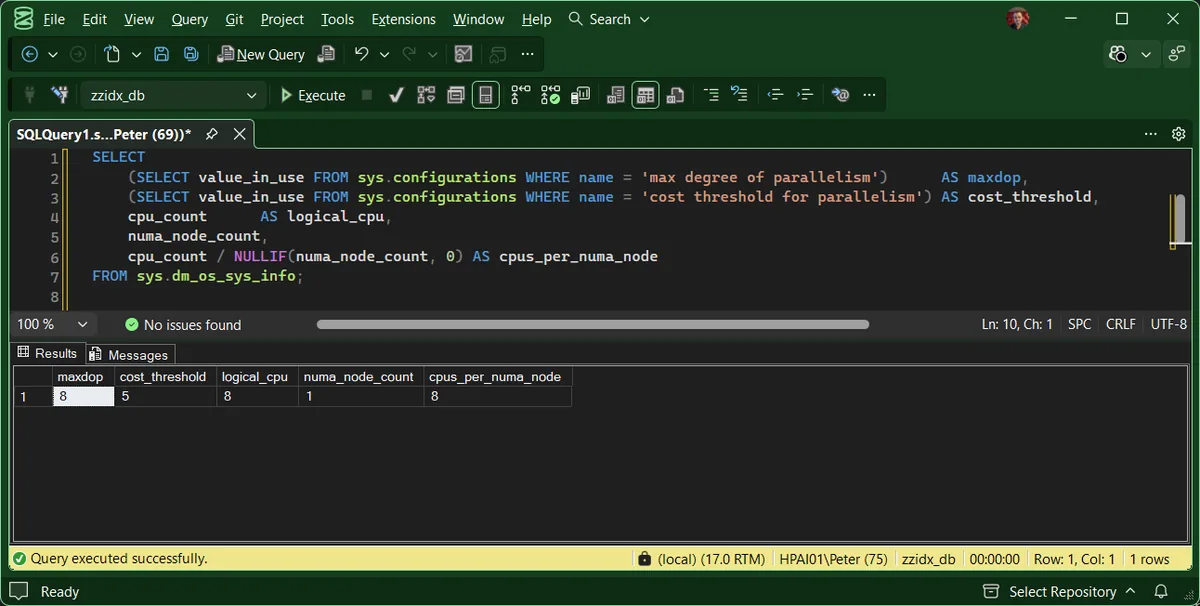This screenshot has width=1200, height=606.
Task: Select the Results tab
Action: (47, 353)
